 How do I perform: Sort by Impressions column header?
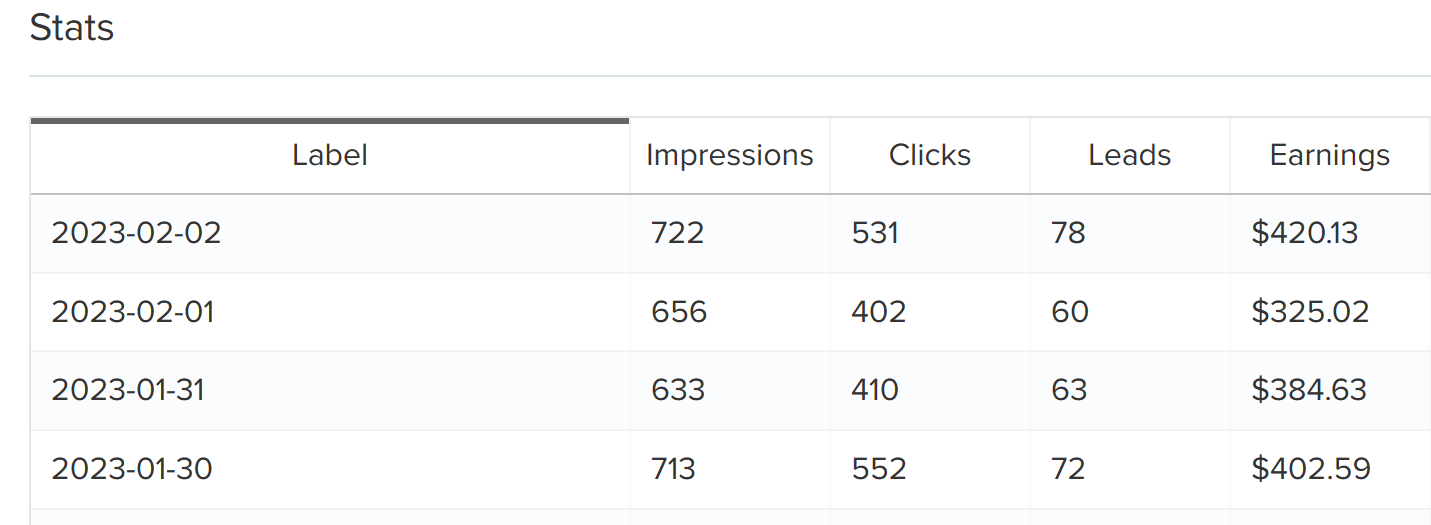click(x=730, y=156)
